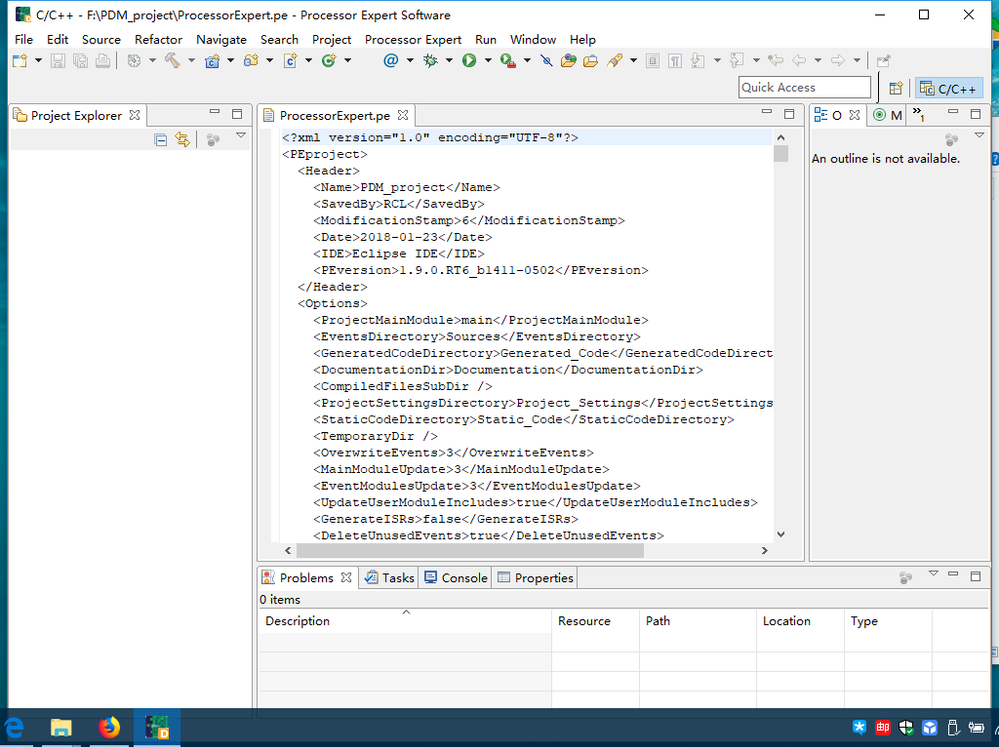Open the Window menu

[533, 40]
